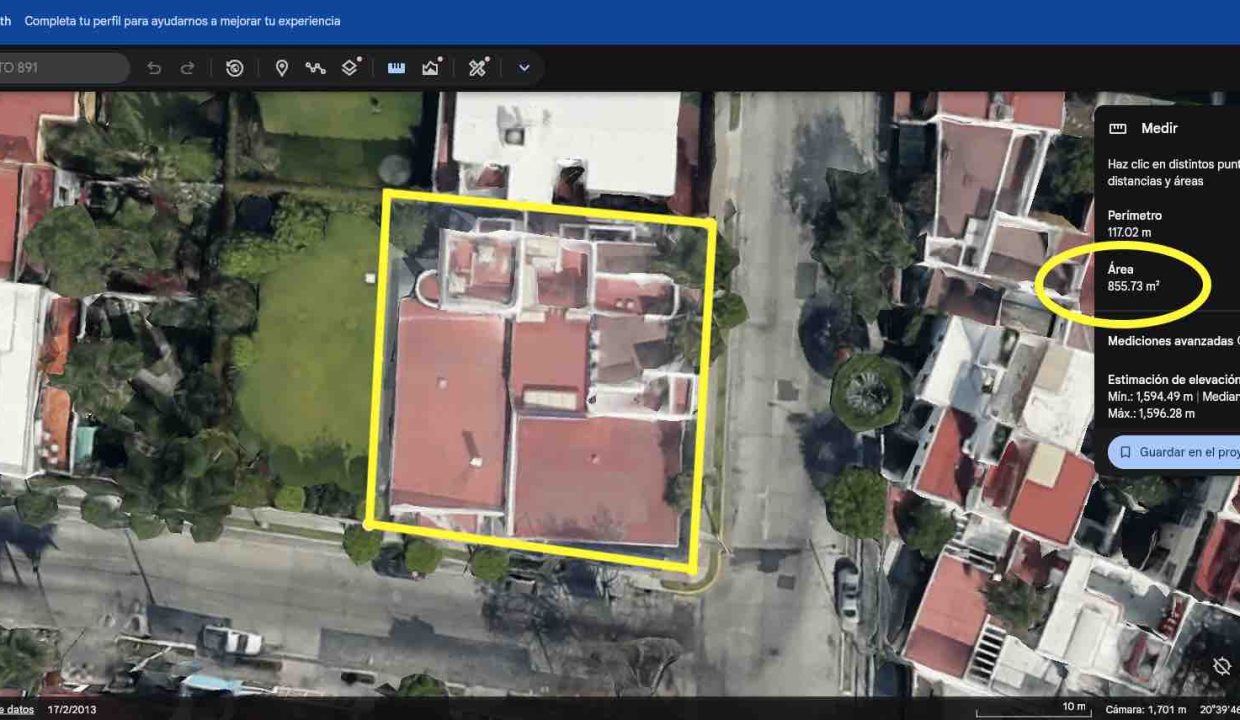The image size is (1240, 720).
Task: Click the redo arrow icon
Action: tap(187, 67)
